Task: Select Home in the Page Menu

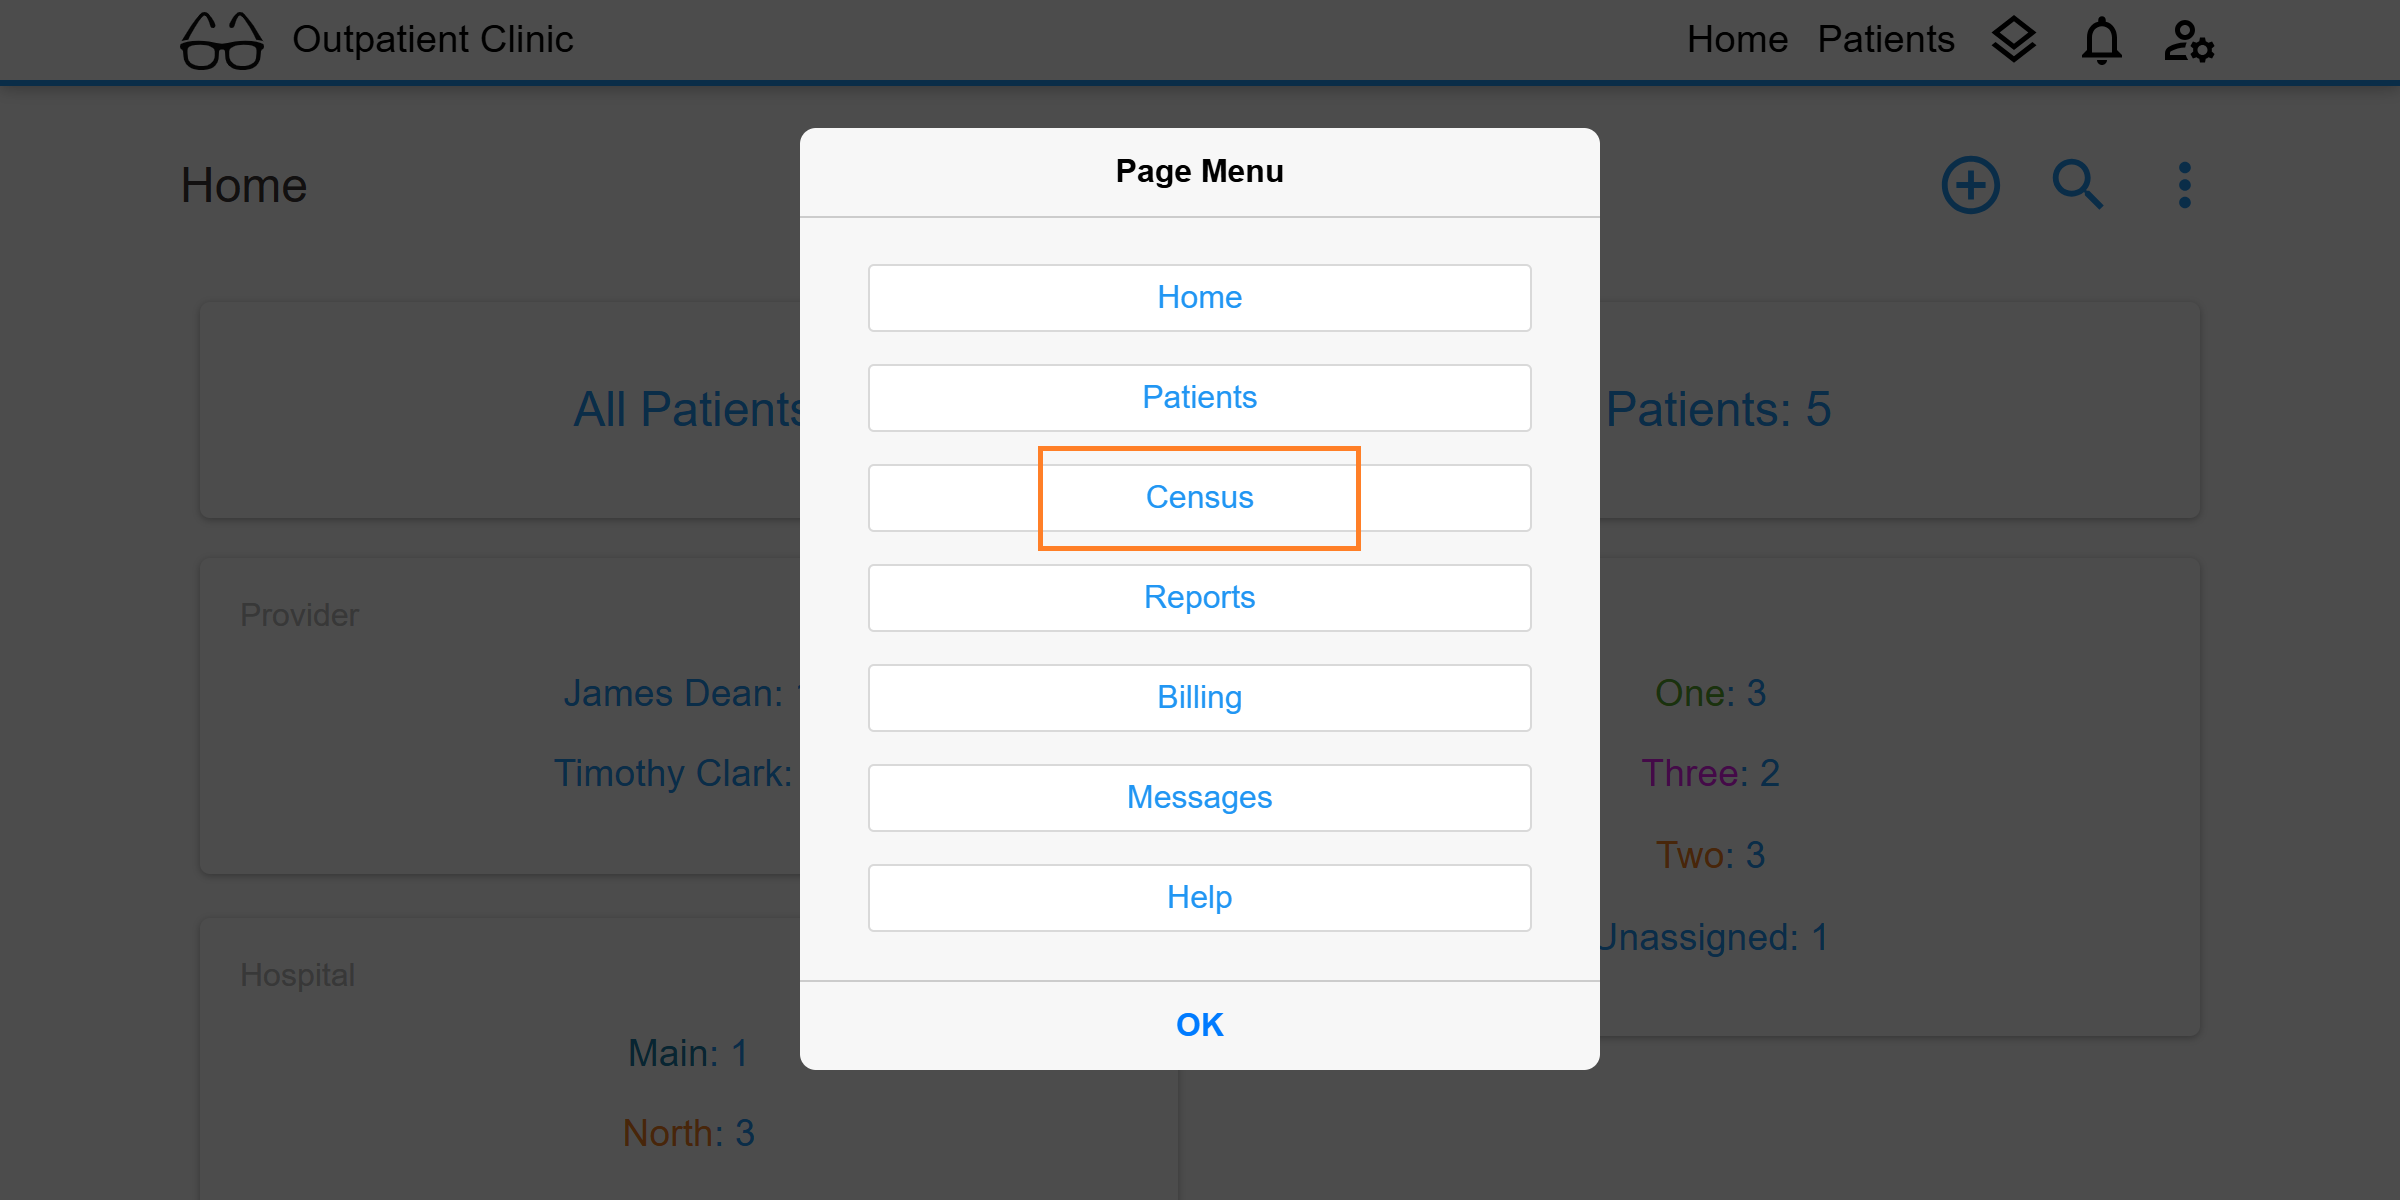Action: click(x=1199, y=298)
